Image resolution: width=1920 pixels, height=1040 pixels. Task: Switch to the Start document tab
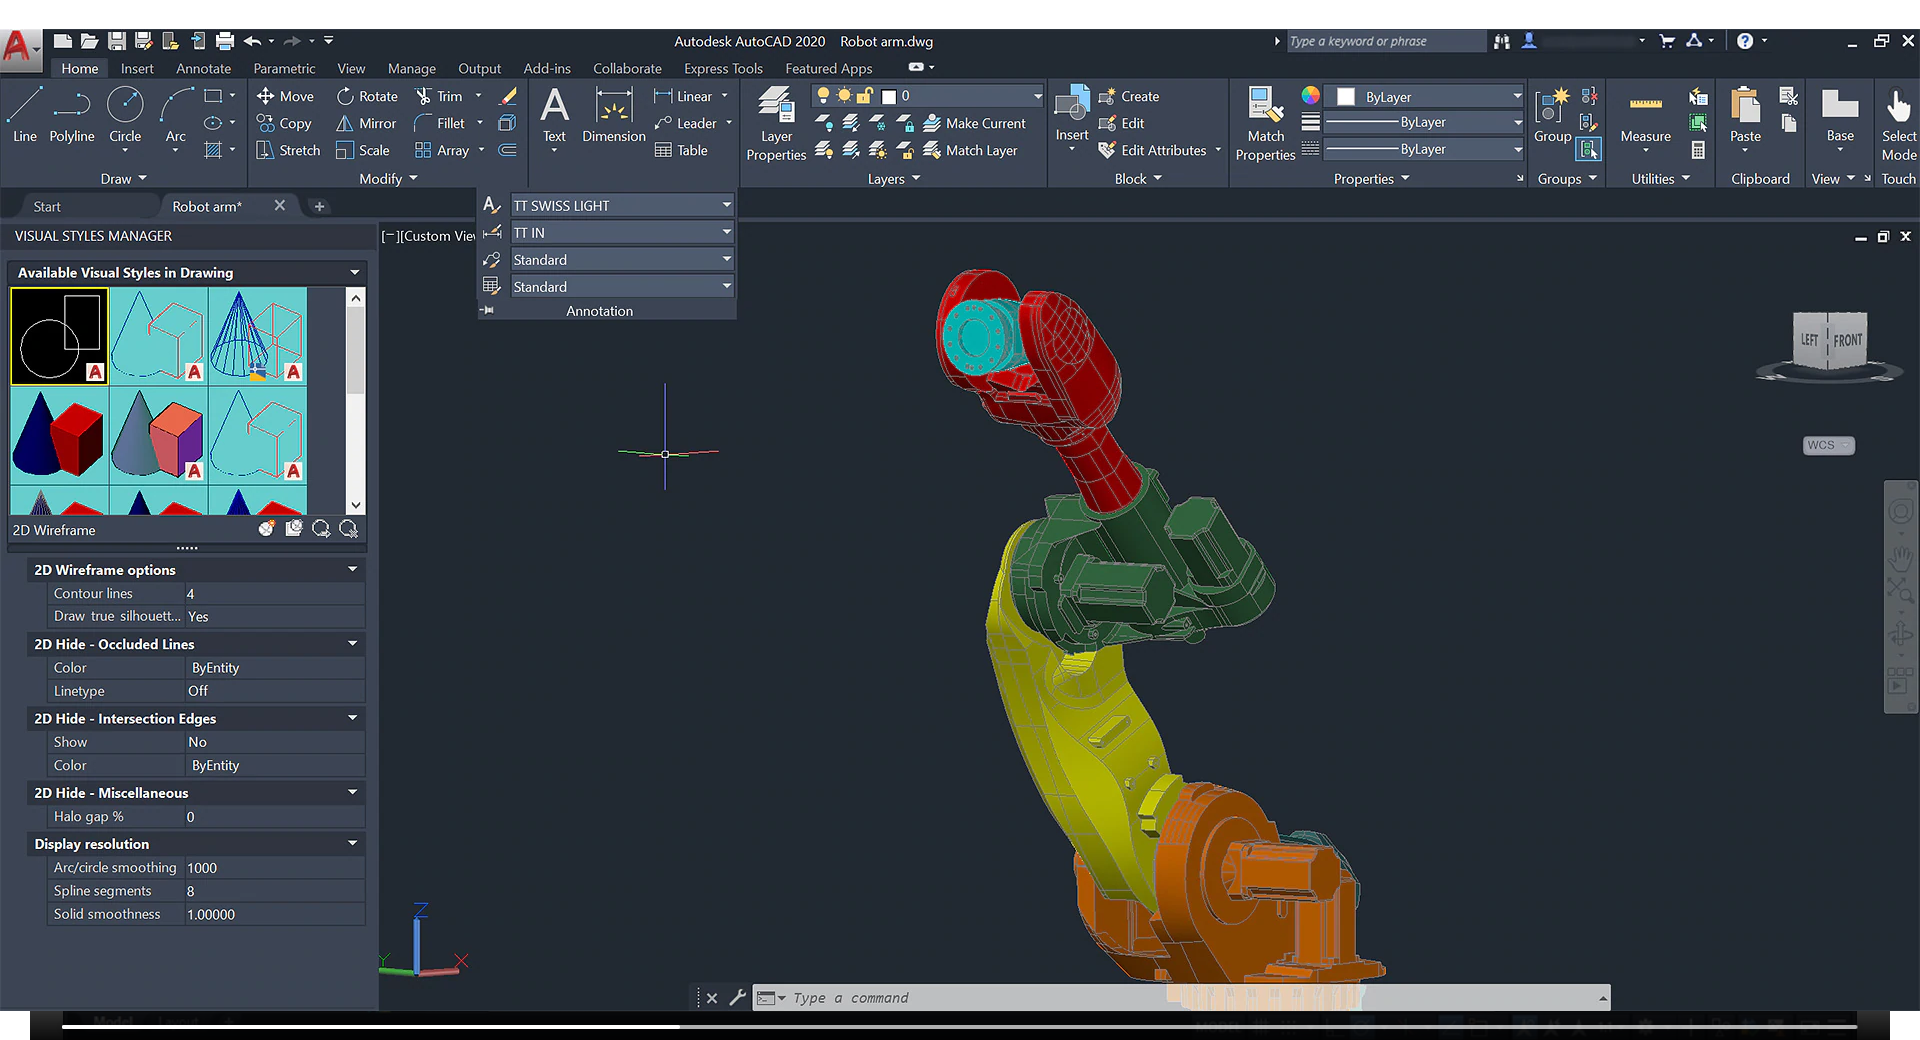coord(47,206)
